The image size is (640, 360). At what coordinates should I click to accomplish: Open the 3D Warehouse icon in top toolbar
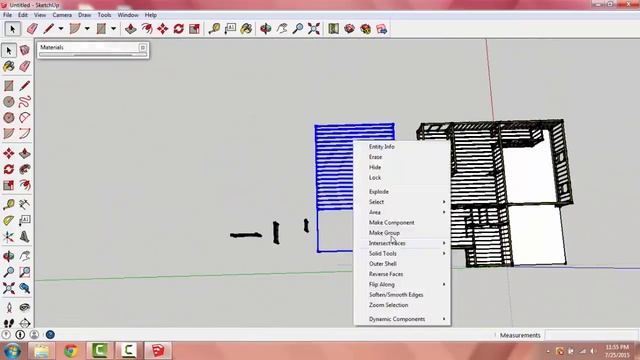pos(349,29)
